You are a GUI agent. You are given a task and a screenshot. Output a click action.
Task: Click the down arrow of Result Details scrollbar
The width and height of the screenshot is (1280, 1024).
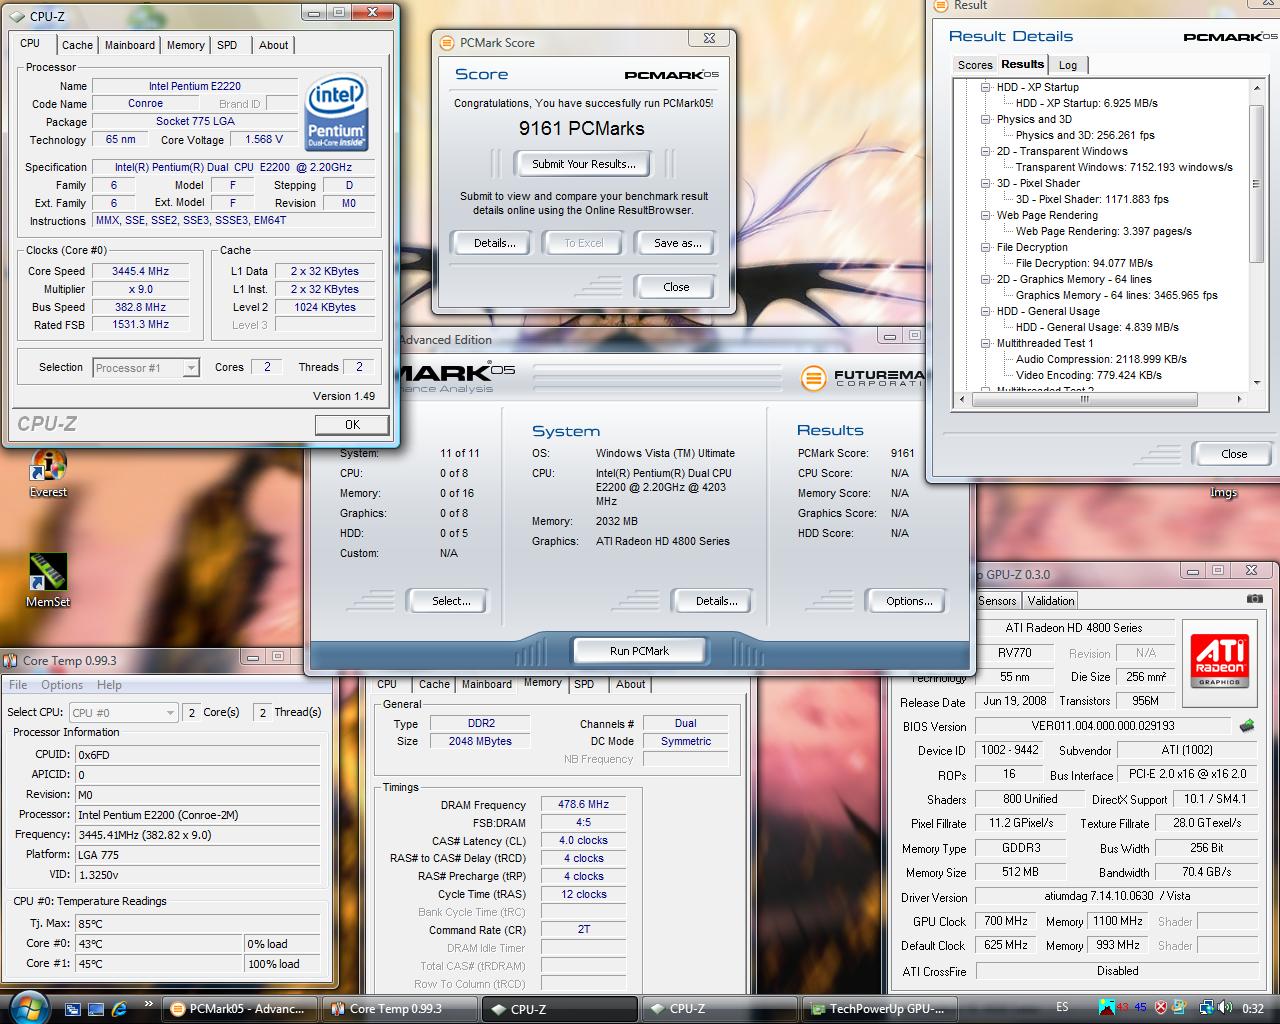point(1257,382)
